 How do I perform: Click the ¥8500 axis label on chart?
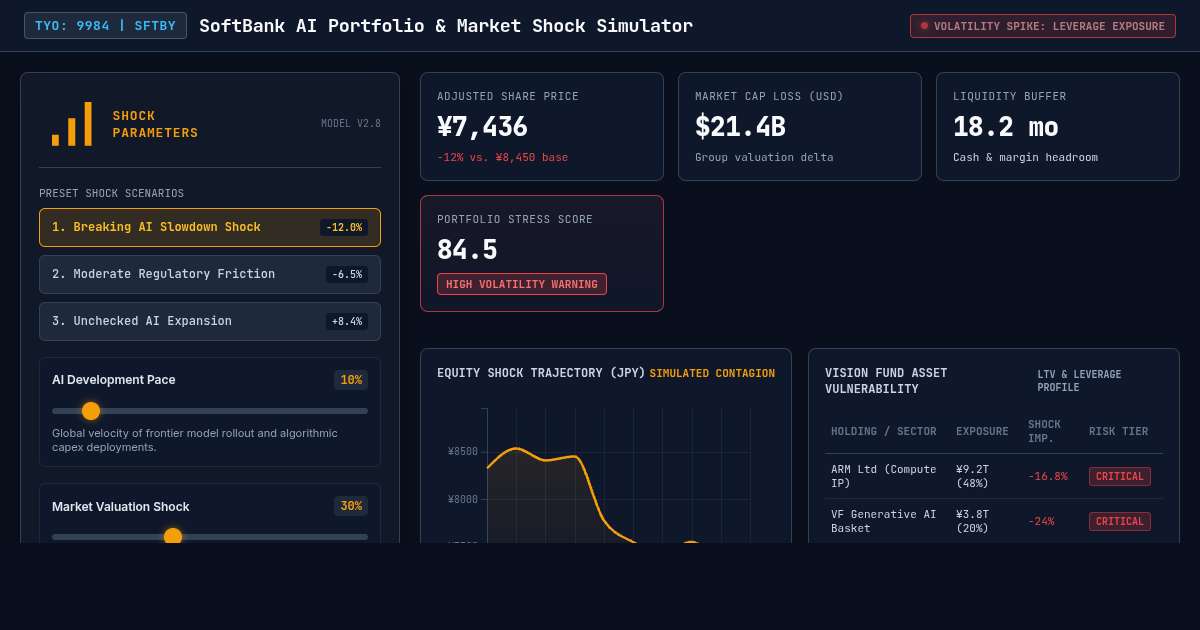point(463,452)
